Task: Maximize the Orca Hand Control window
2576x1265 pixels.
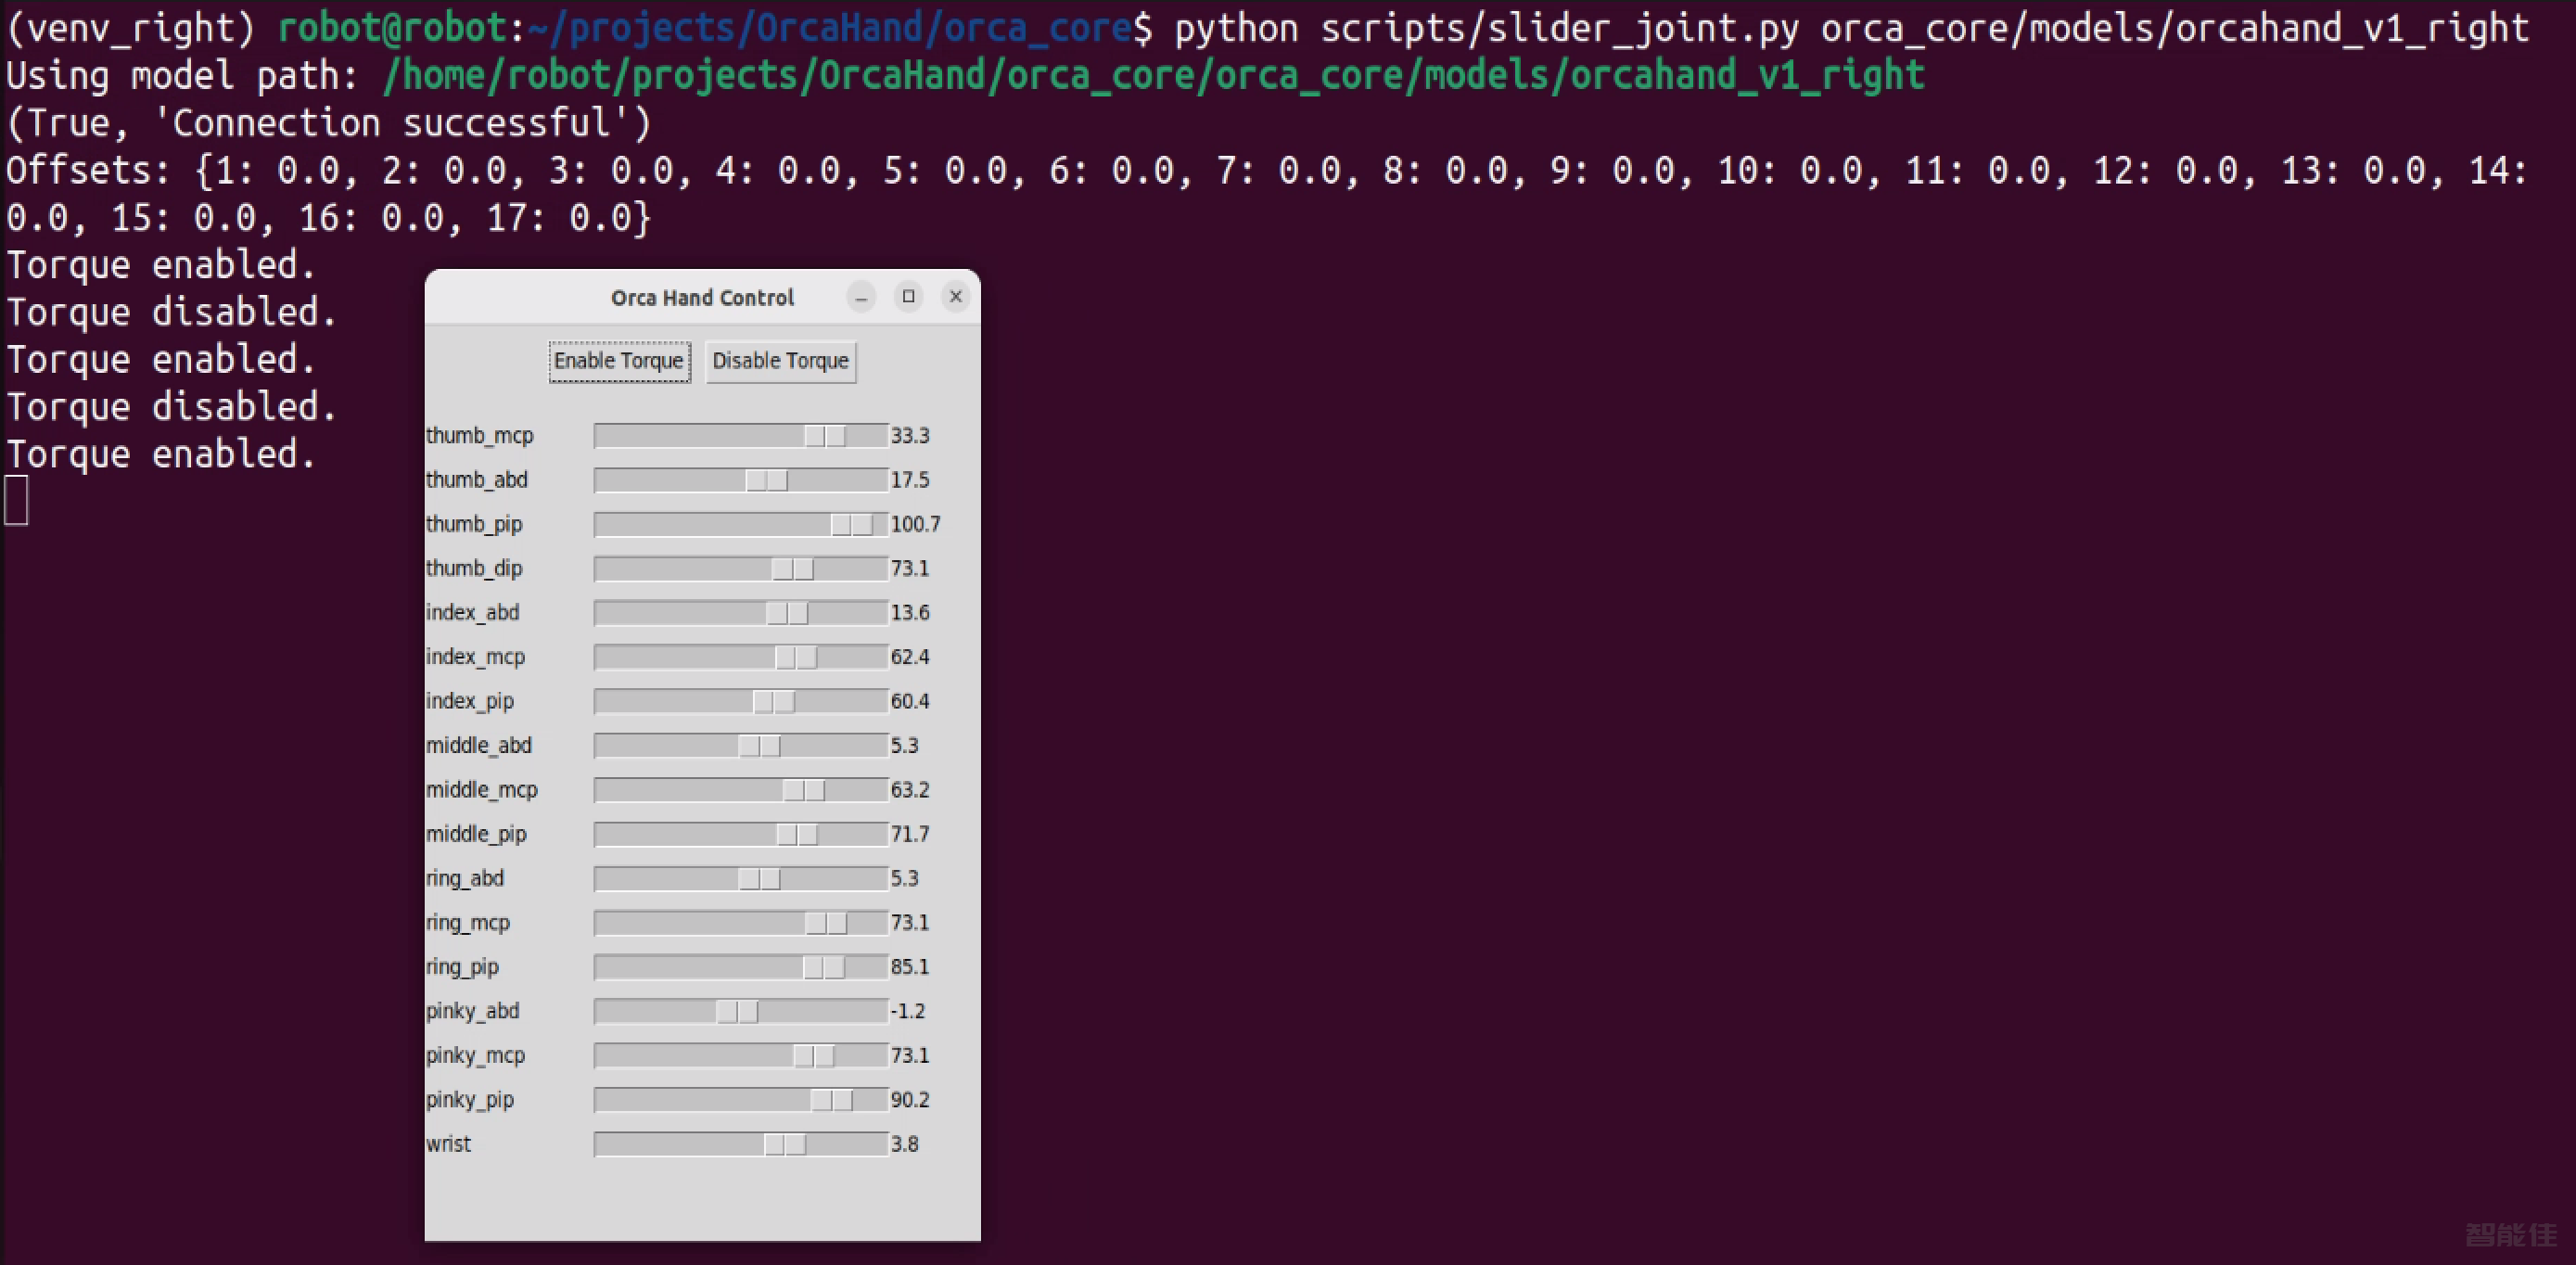Action: click(x=908, y=296)
